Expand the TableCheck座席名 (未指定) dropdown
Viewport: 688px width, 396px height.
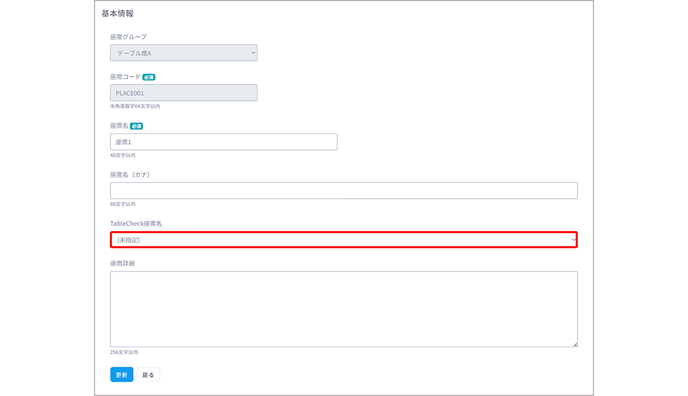344,240
